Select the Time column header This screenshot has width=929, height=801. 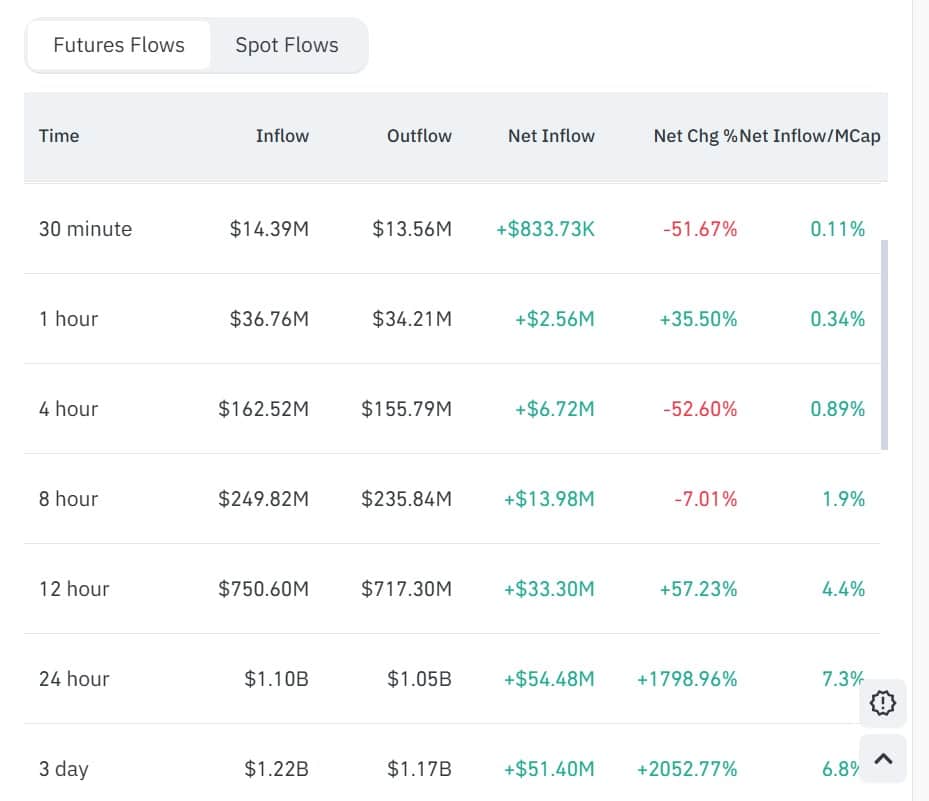coord(59,135)
